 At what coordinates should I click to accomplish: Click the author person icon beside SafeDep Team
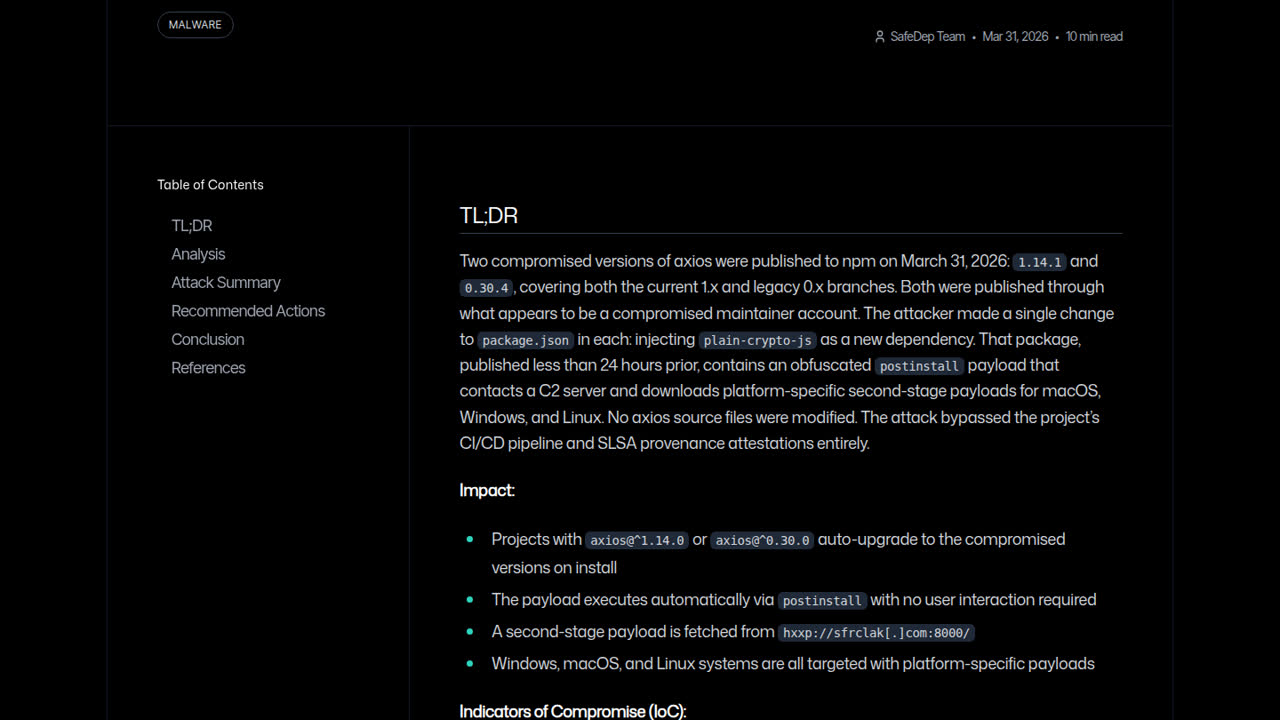(x=880, y=37)
